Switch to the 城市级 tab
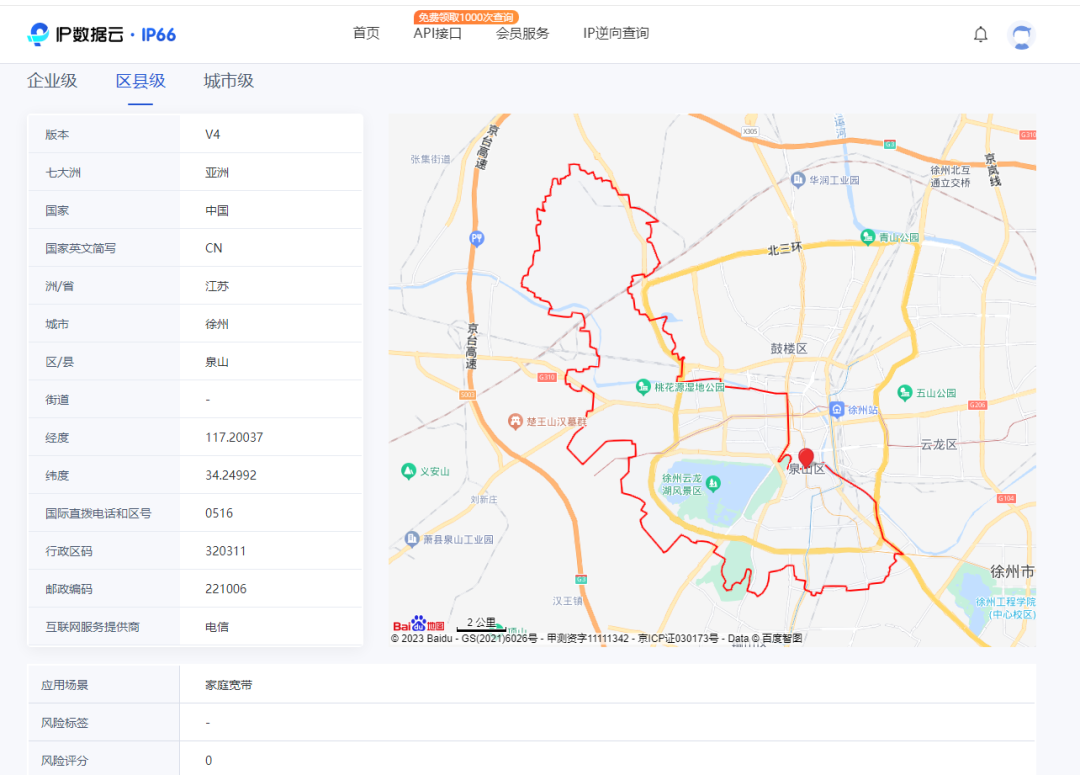 pyautogui.click(x=229, y=81)
